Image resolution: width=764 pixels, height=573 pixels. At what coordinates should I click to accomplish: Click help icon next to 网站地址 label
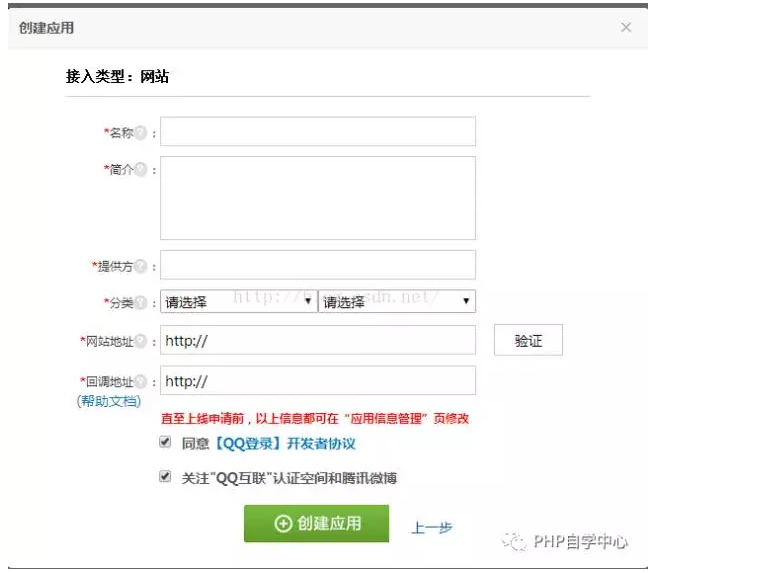140,341
